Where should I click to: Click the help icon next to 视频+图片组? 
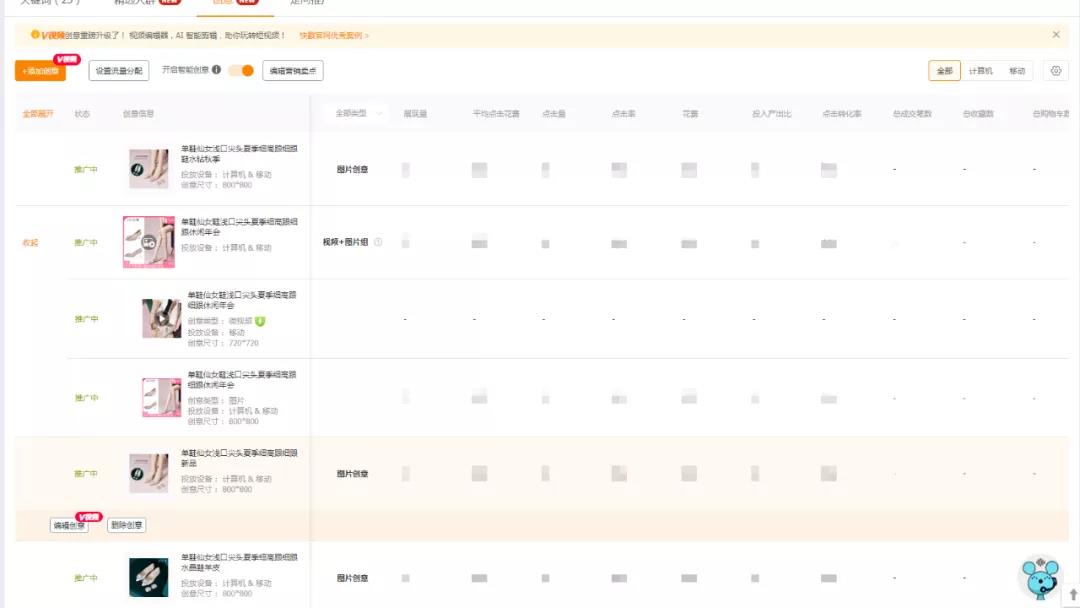click(x=378, y=242)
